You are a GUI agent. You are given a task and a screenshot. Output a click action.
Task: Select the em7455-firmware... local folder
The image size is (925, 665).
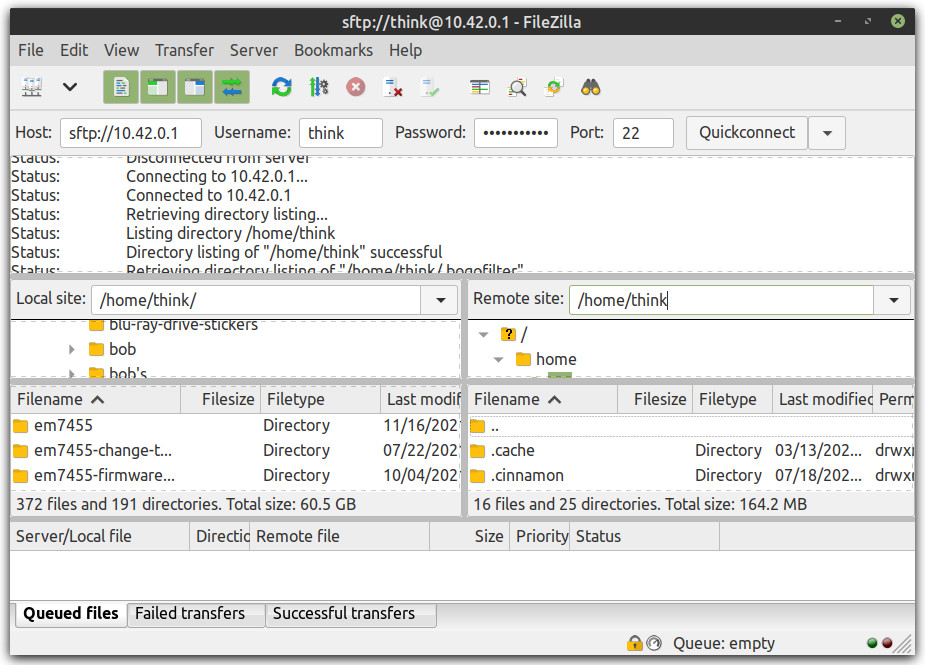235,476
